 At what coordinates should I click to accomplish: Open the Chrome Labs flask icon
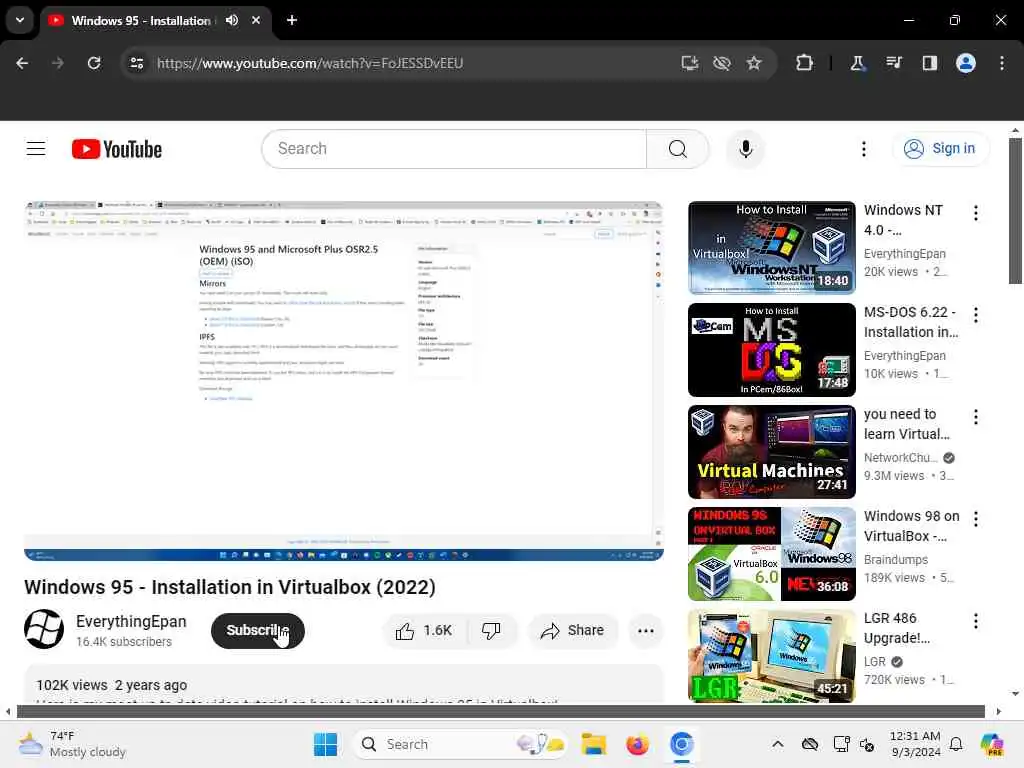(x=857, y=63)
